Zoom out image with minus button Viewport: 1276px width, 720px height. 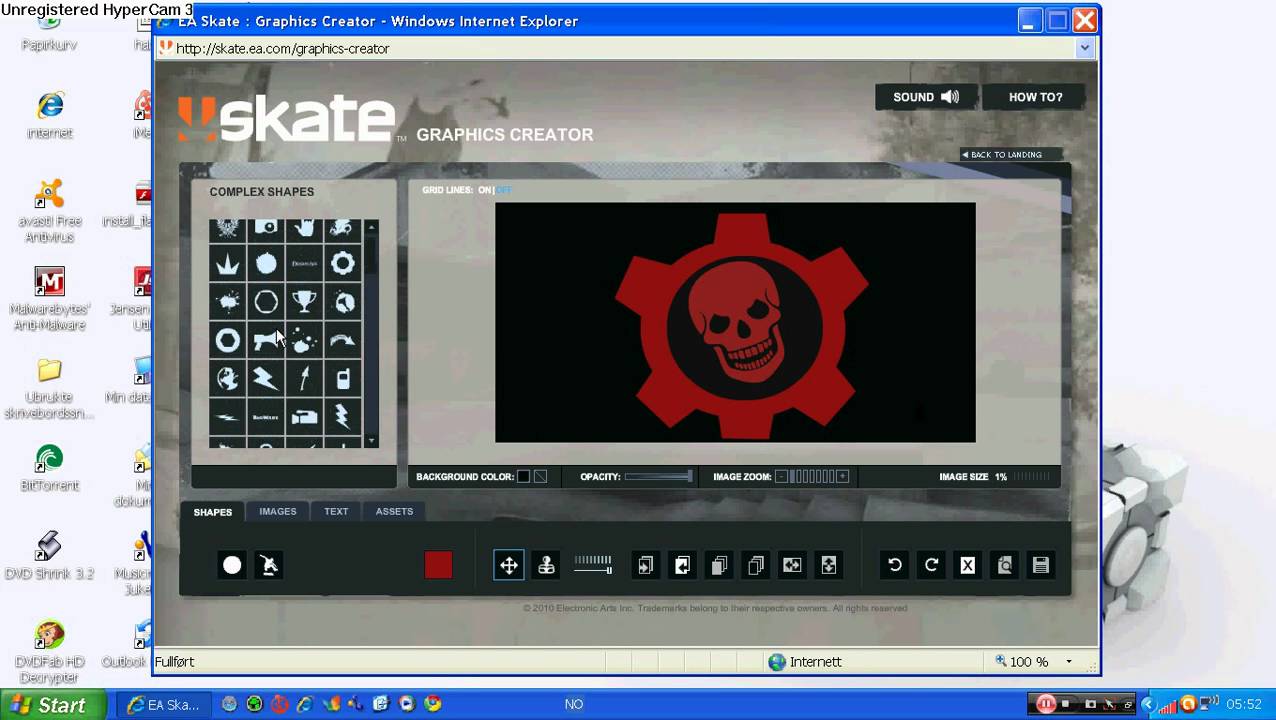782,477
